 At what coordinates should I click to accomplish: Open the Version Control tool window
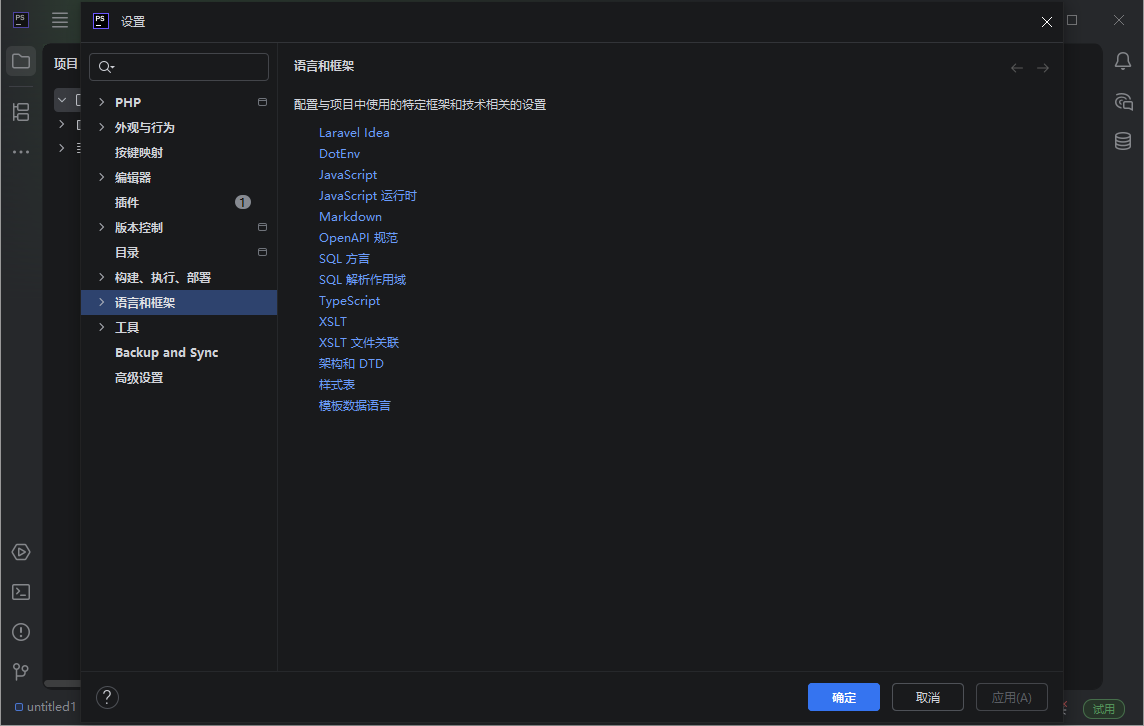click(21, 672)
